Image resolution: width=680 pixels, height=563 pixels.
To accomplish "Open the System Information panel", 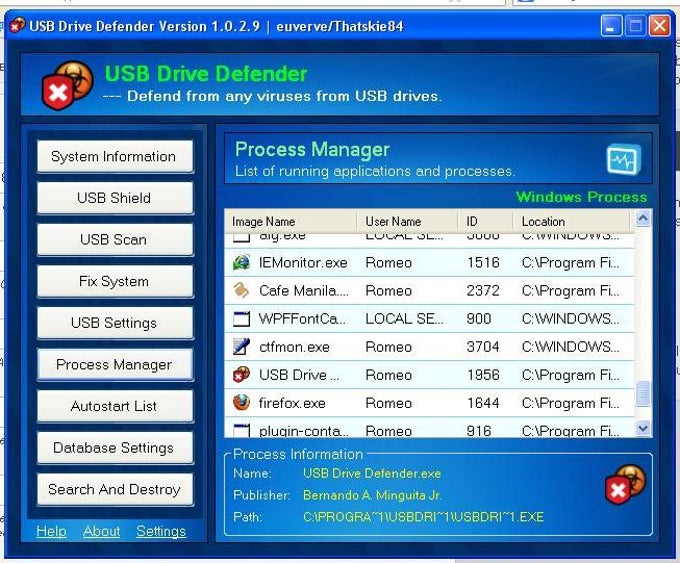I will [x=115, y=157].
